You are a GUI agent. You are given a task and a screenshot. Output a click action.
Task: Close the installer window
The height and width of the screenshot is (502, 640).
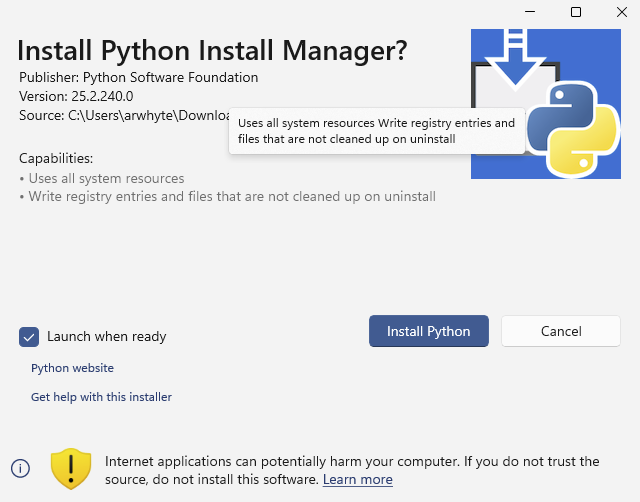coord(622,12)
